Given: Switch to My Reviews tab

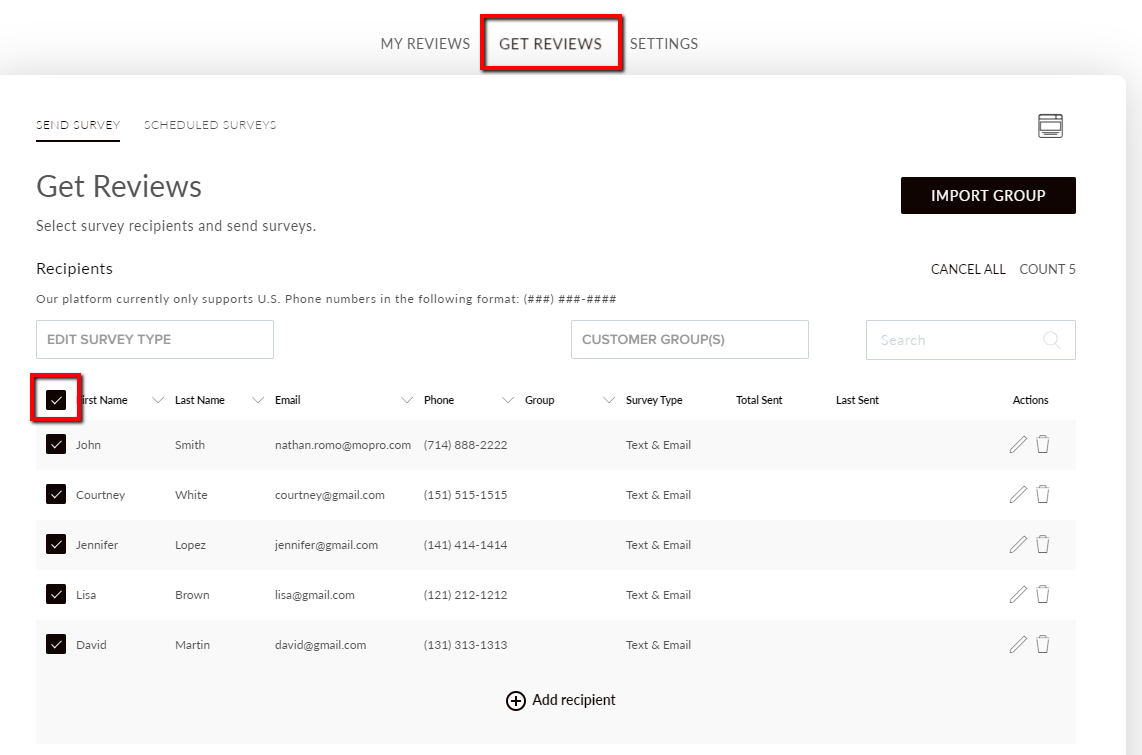Looking at the screenshot, I should click(x=425, y=44).
